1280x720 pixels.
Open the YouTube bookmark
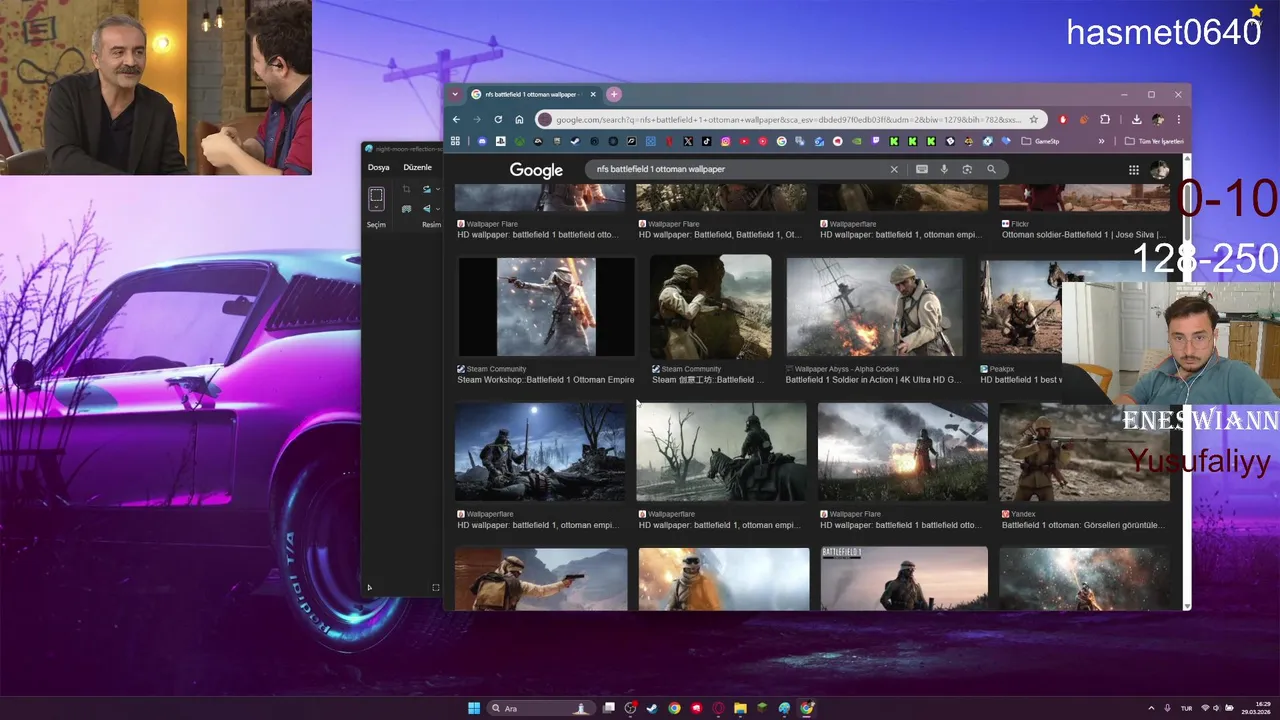coord(744,141)
